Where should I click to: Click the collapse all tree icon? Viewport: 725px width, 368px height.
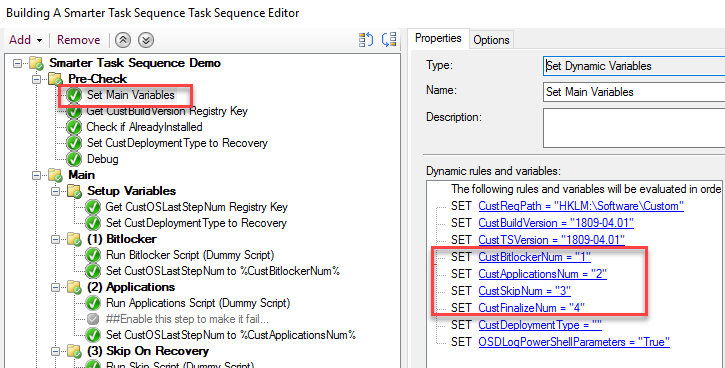(389, 40)
